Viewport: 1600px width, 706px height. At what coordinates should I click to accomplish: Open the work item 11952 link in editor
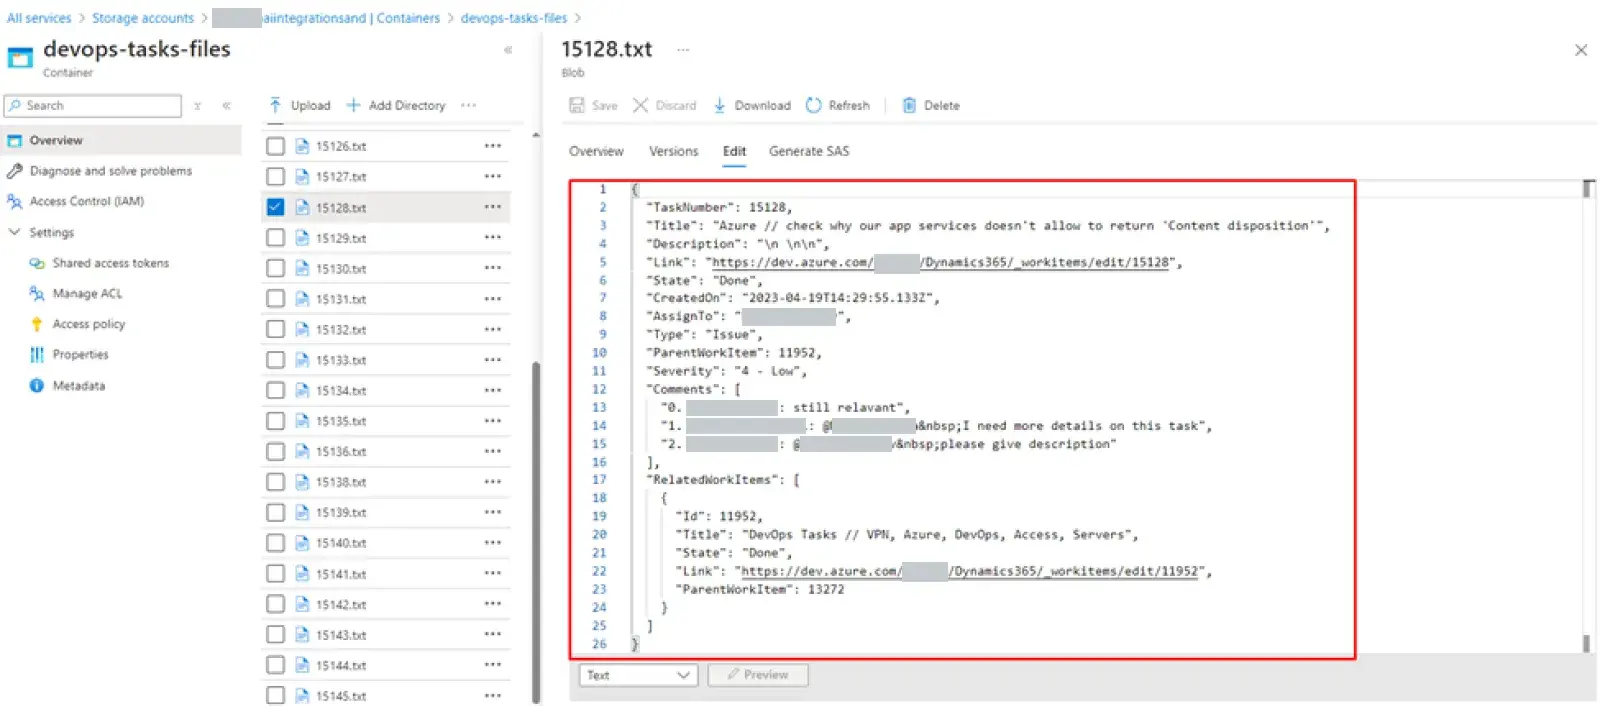971,571
